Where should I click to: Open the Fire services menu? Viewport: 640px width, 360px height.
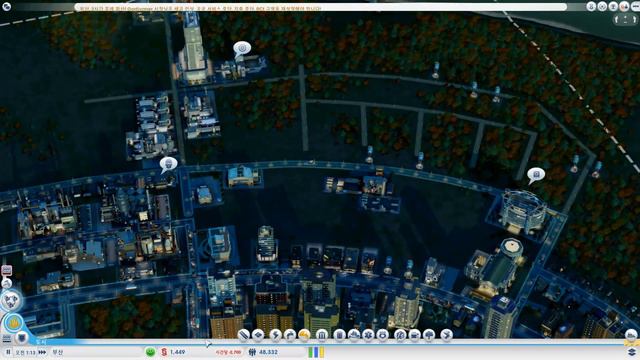(354, 335)
